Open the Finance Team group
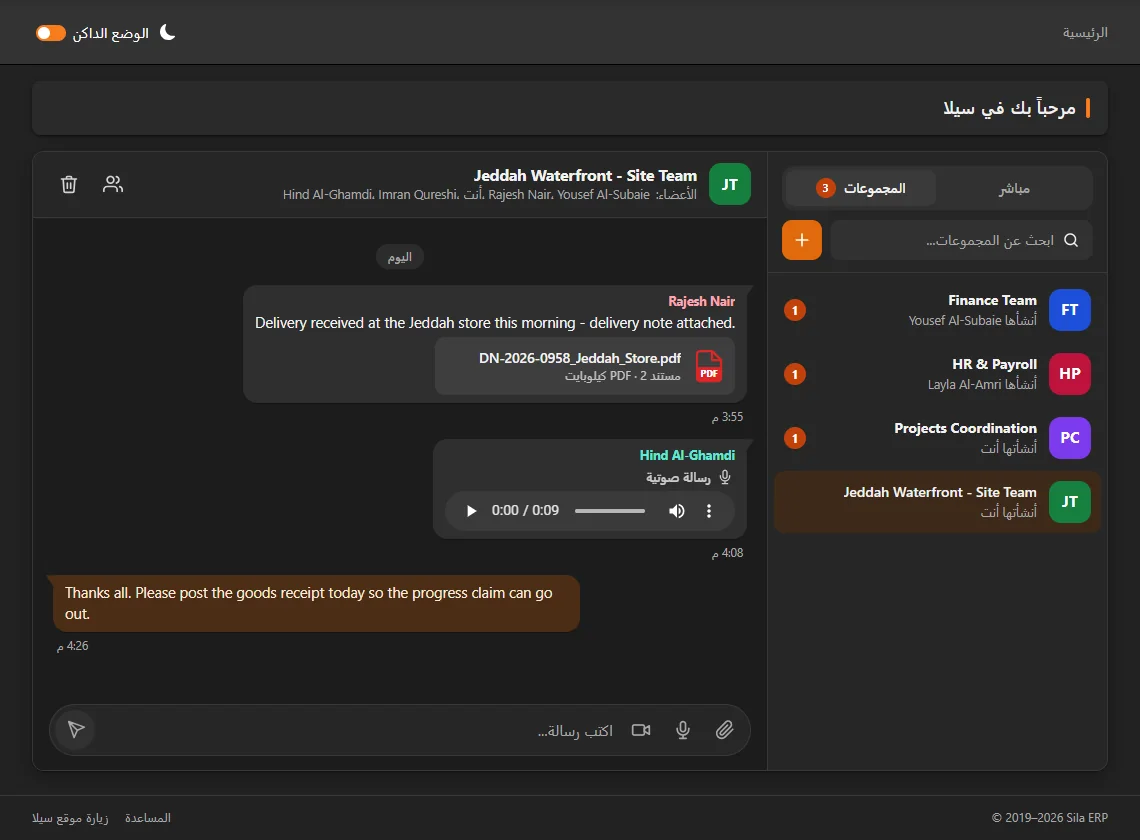 [937, 311]
